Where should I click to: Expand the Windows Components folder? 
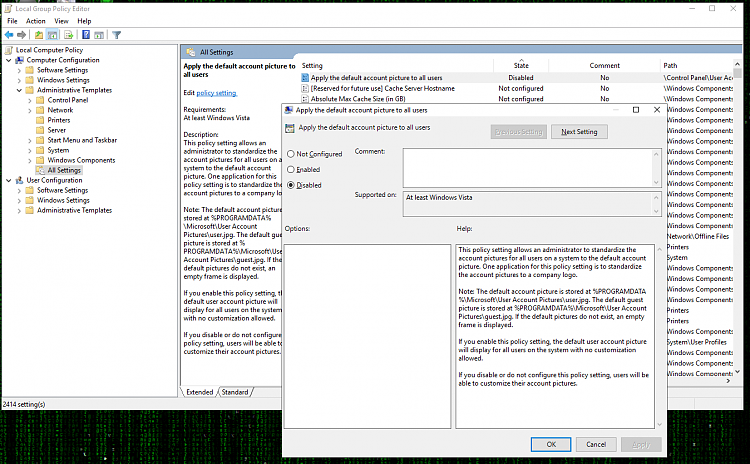coord(30,160)
